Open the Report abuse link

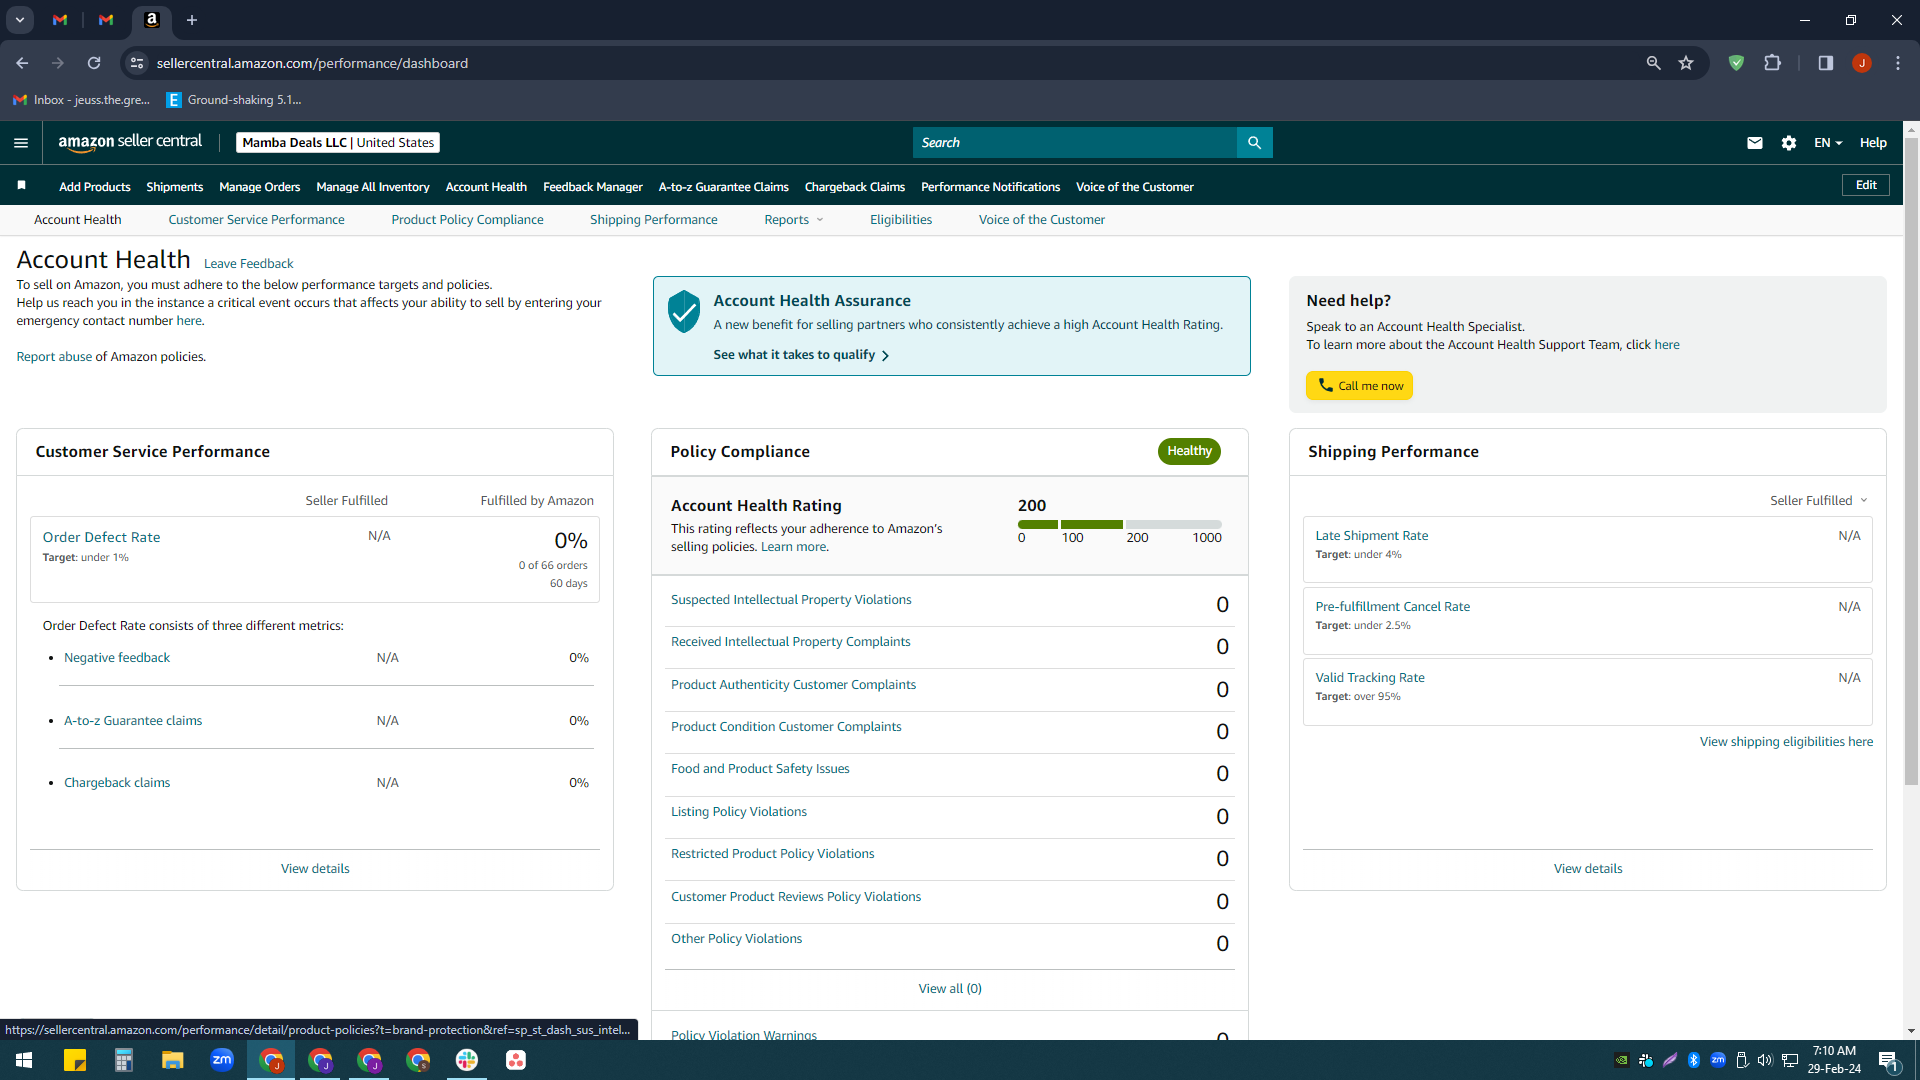pyautogui.click(x=54, y=357)
